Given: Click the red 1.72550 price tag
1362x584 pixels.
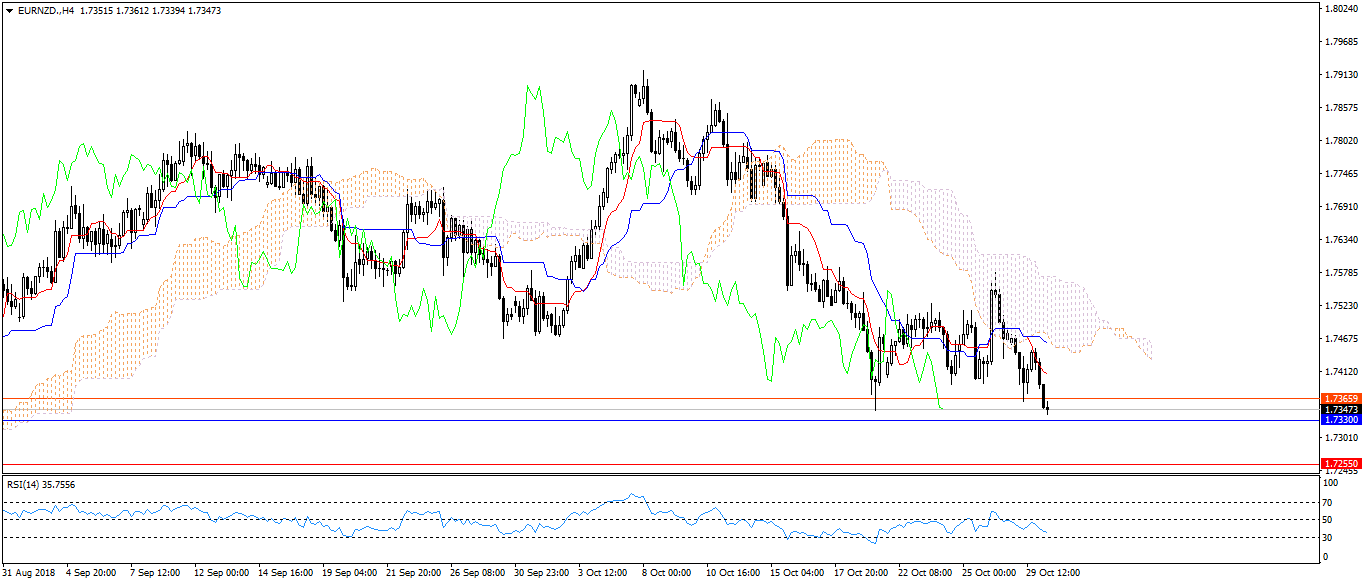Looking at the screenshot, I should point(1339,464).
